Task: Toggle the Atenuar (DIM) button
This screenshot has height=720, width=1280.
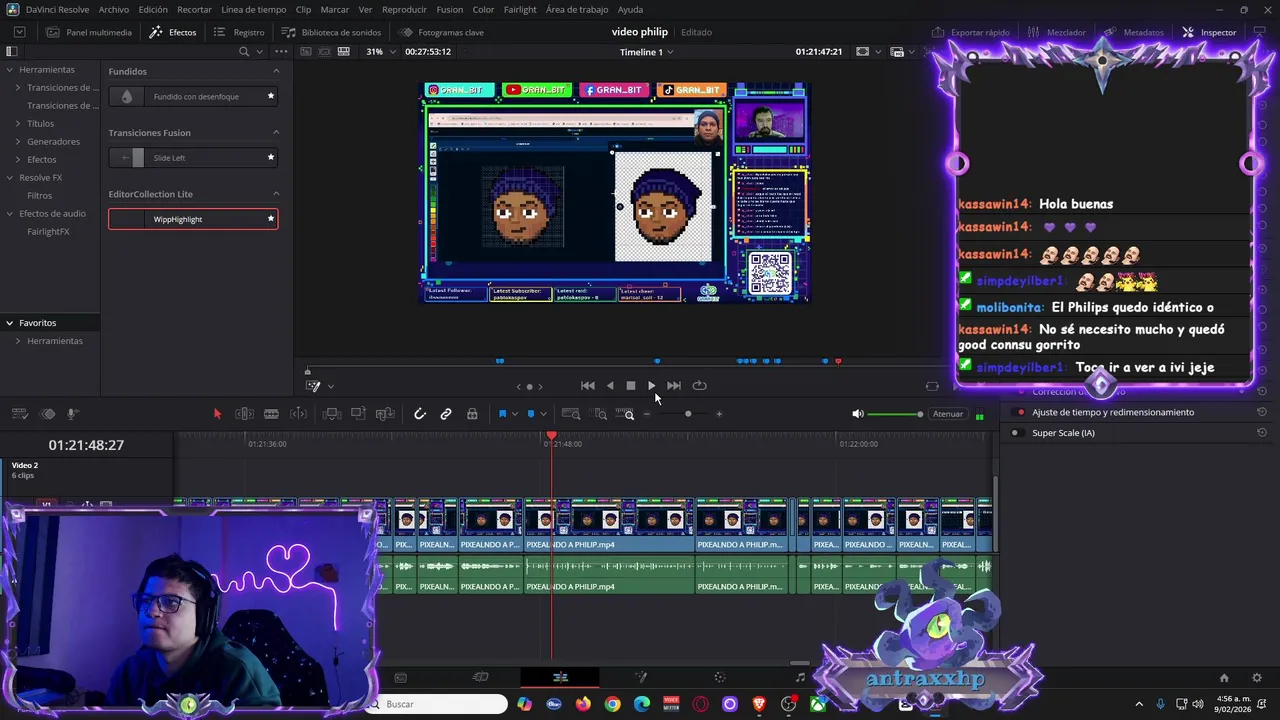Action: [948, 414]
